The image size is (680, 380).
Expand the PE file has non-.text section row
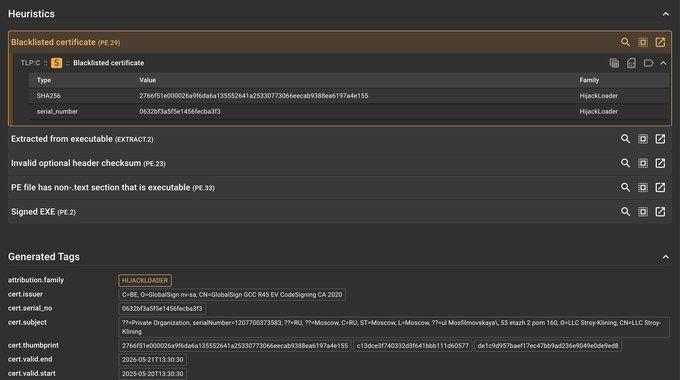click(340, 188)
